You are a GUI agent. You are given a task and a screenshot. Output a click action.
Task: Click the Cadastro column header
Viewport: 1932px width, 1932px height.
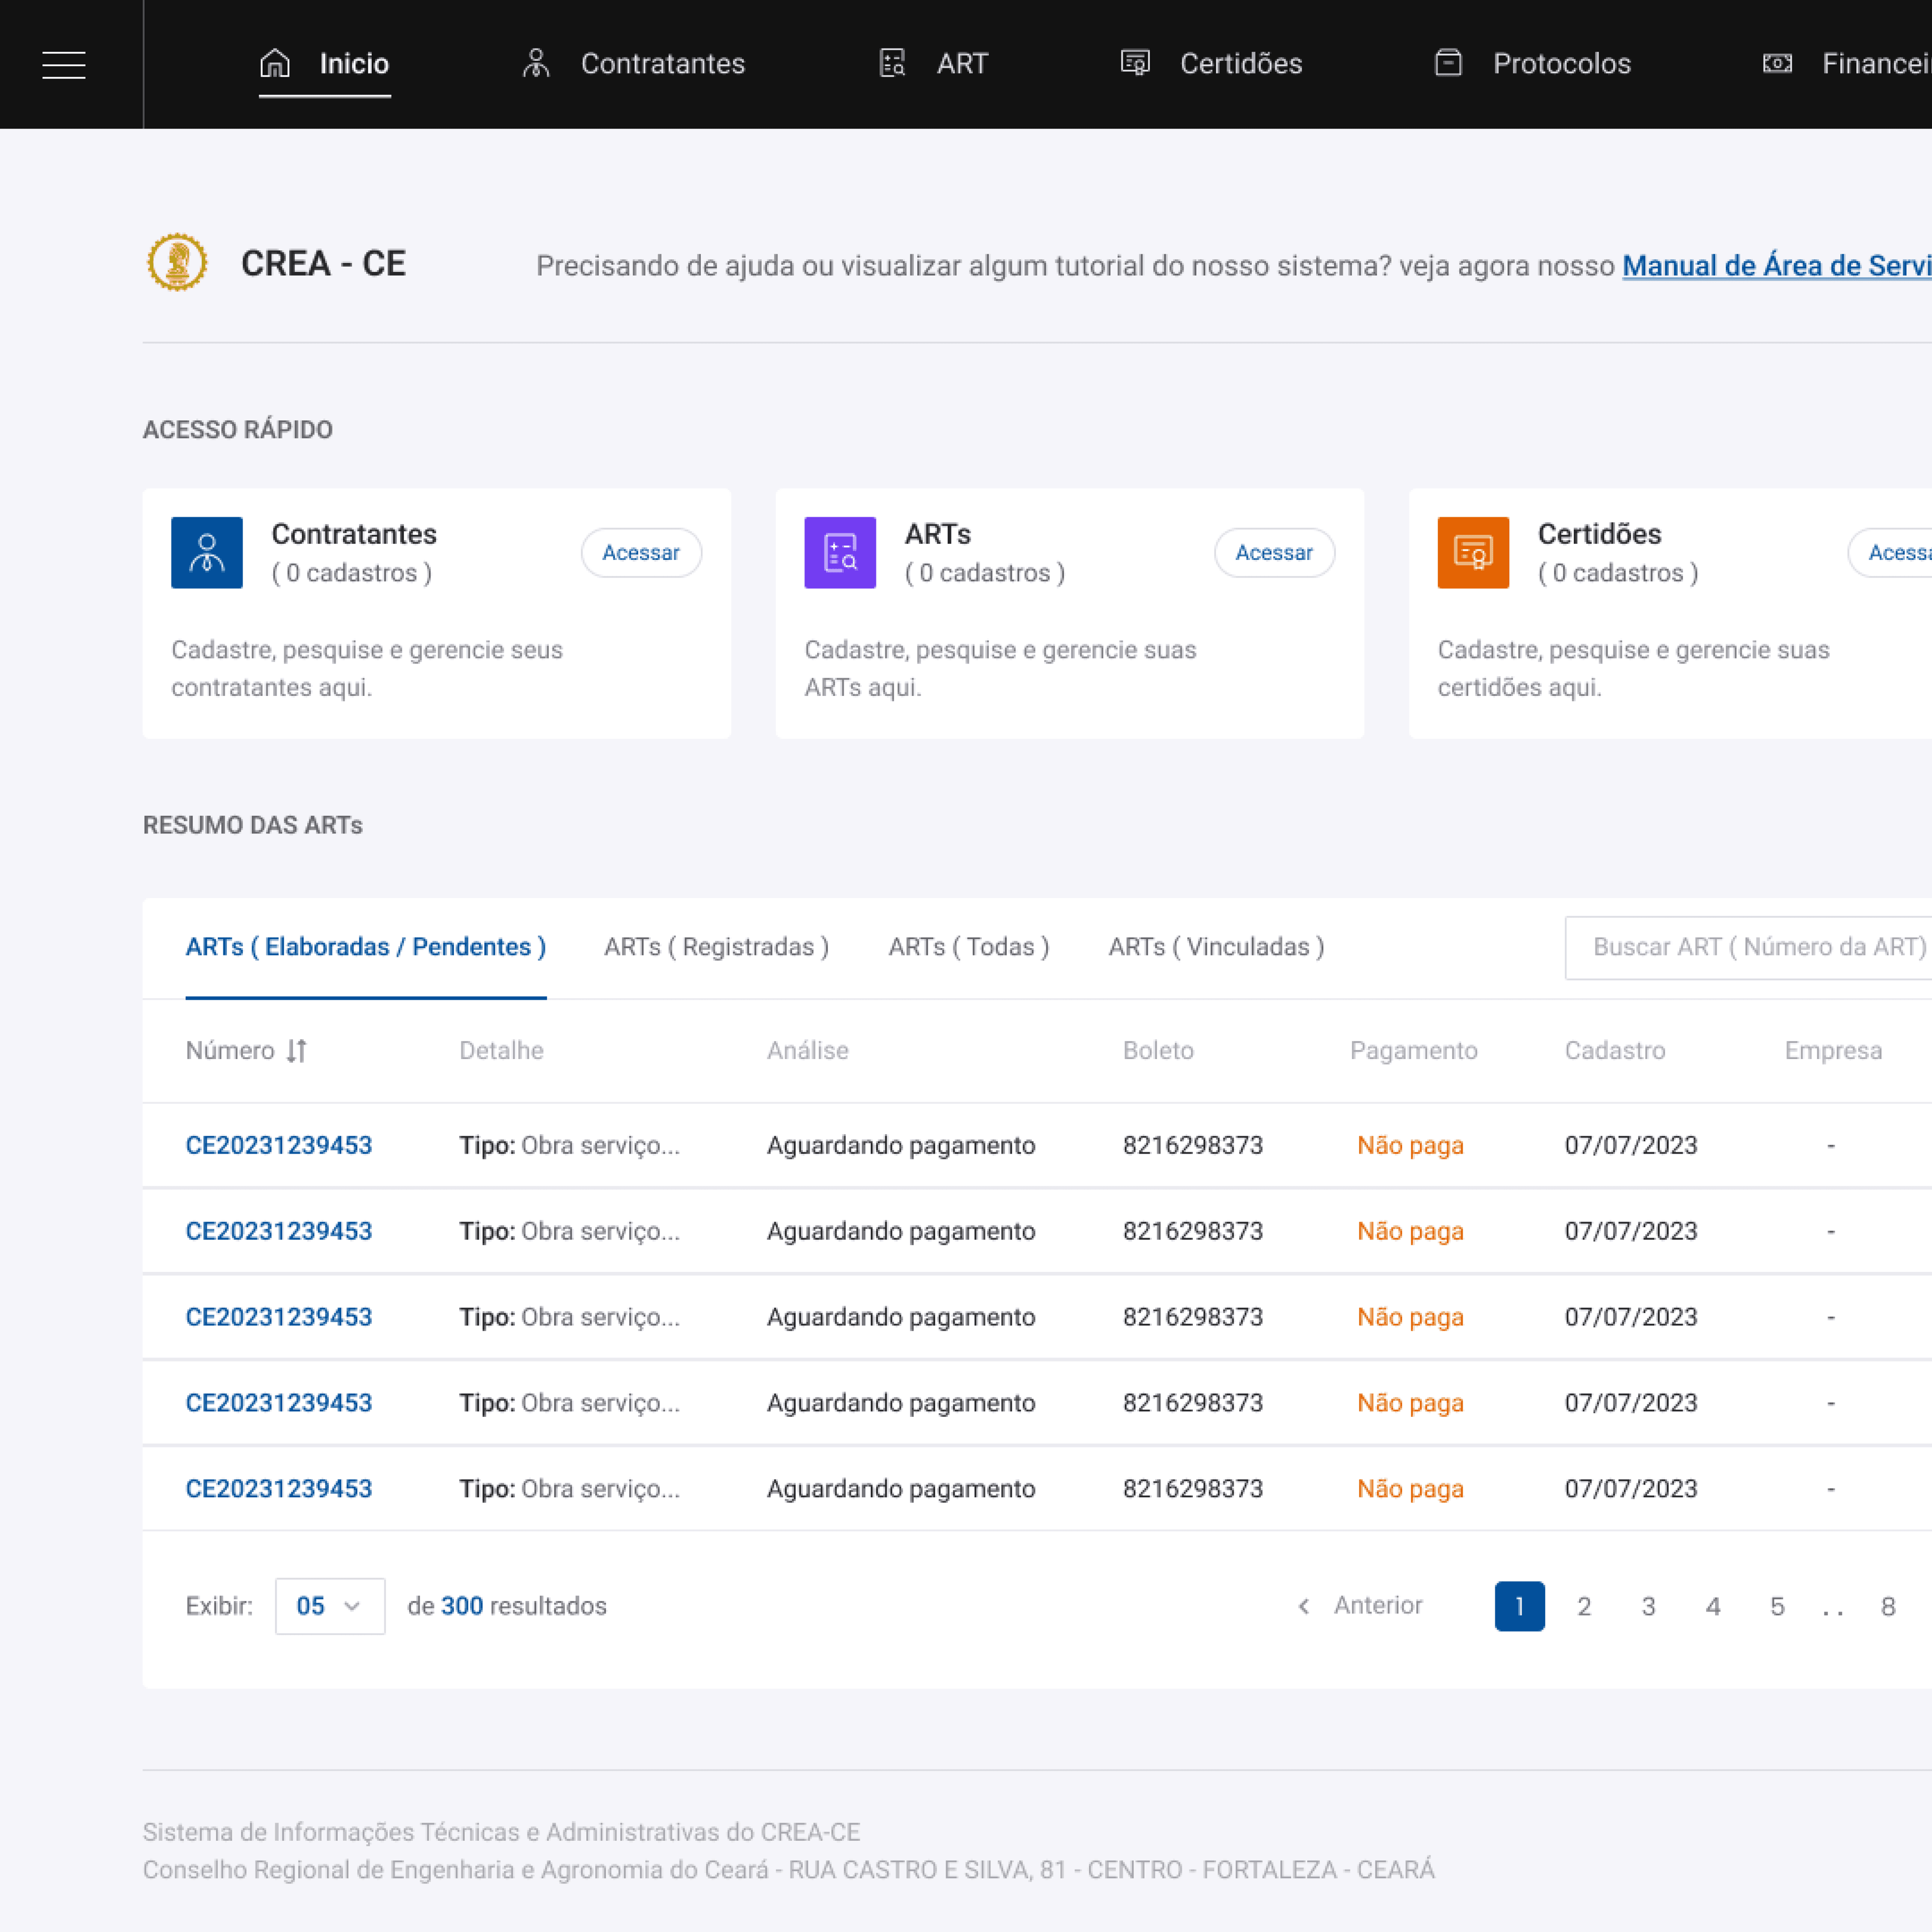coord(1615,1051)
